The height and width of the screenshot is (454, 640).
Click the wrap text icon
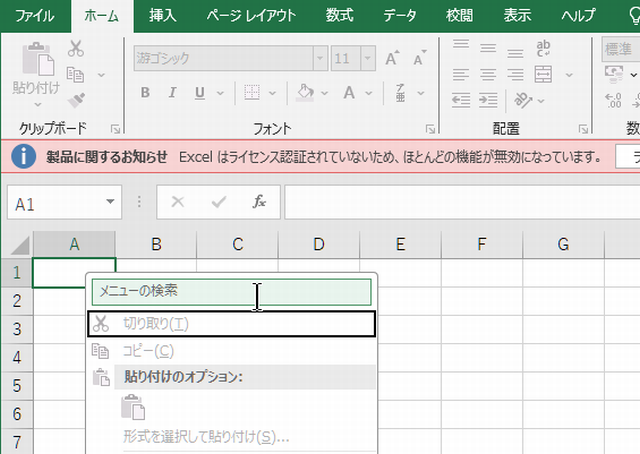click(x=545, y=48)
